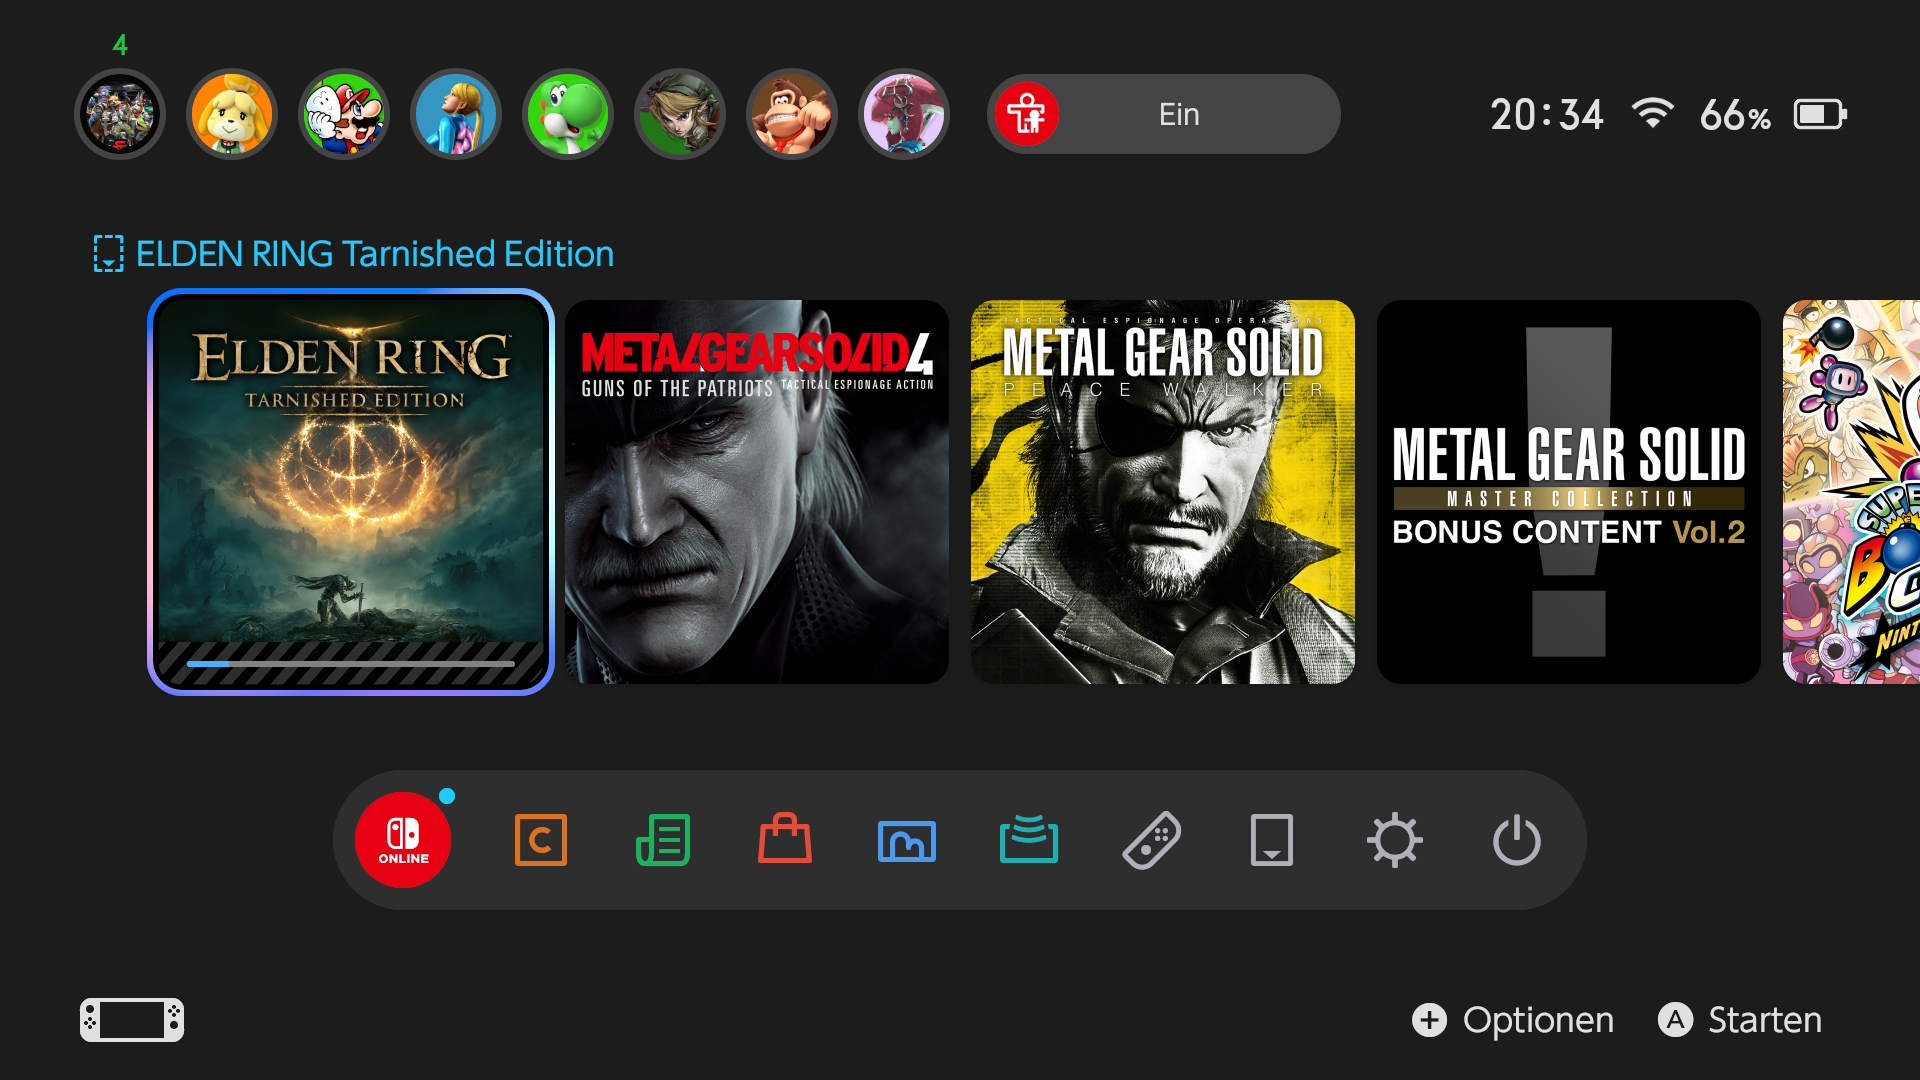Select Master Collection Bonus Content Vol.2 tile
This screenshot has height=1080, width=1920.
[1569, 492]
